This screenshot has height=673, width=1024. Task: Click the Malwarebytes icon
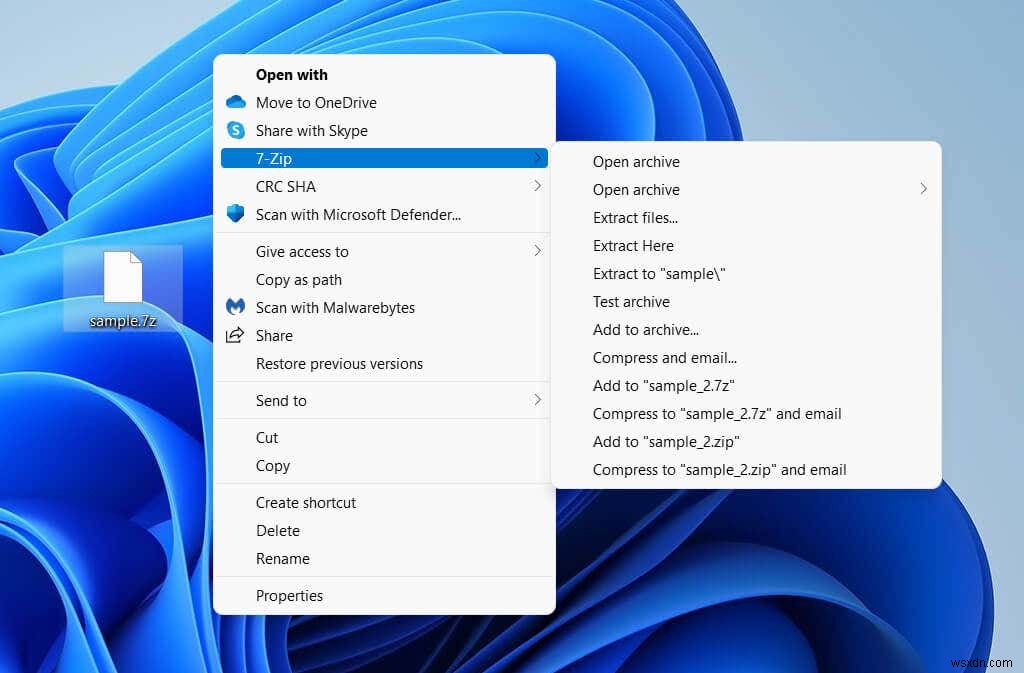tap(236, 307)
